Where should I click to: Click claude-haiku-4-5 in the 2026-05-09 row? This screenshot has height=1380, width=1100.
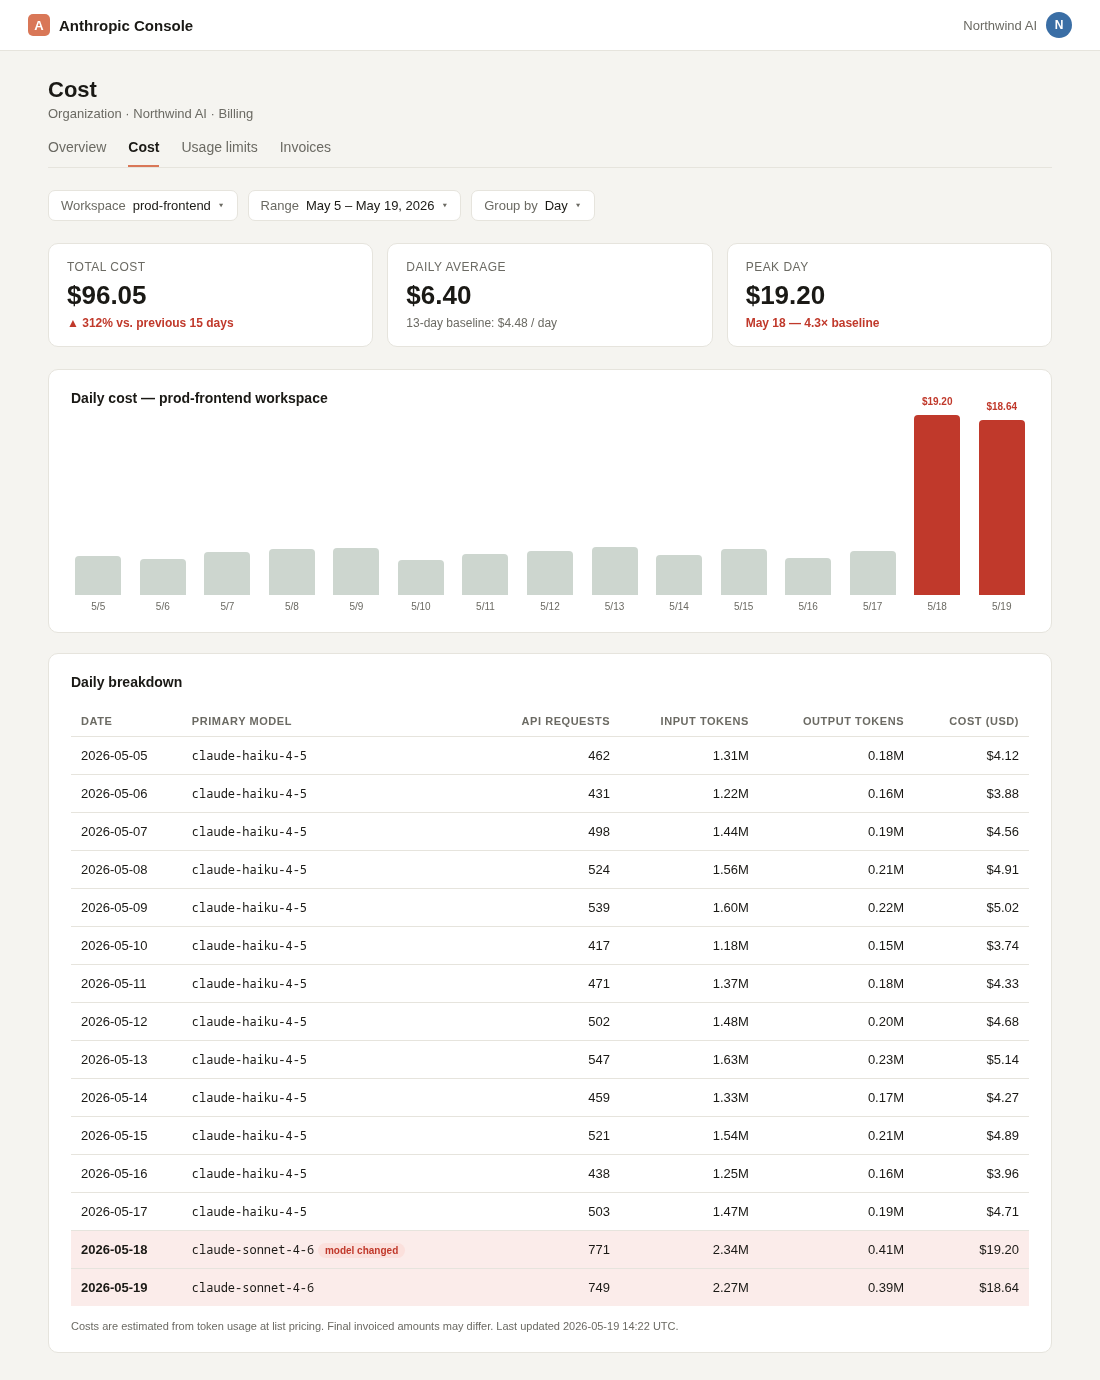coord(249,908)
